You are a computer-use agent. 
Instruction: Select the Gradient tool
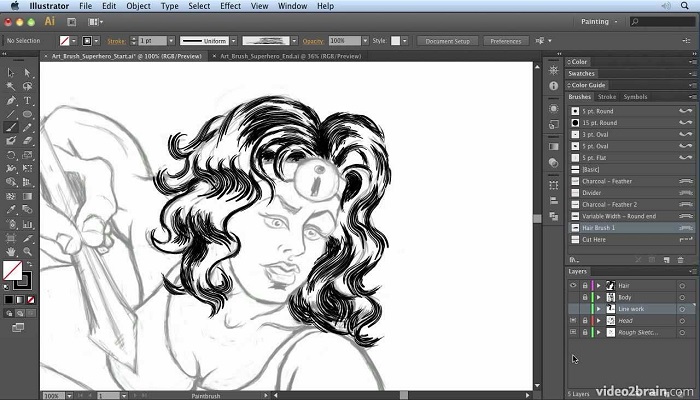[27, 196]
